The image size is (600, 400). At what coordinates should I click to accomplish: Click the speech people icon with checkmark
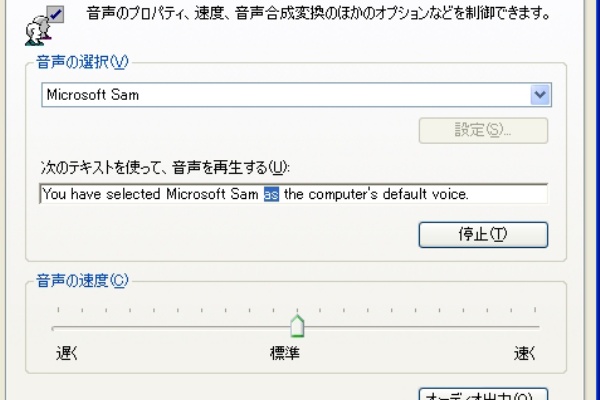point(44,25)
